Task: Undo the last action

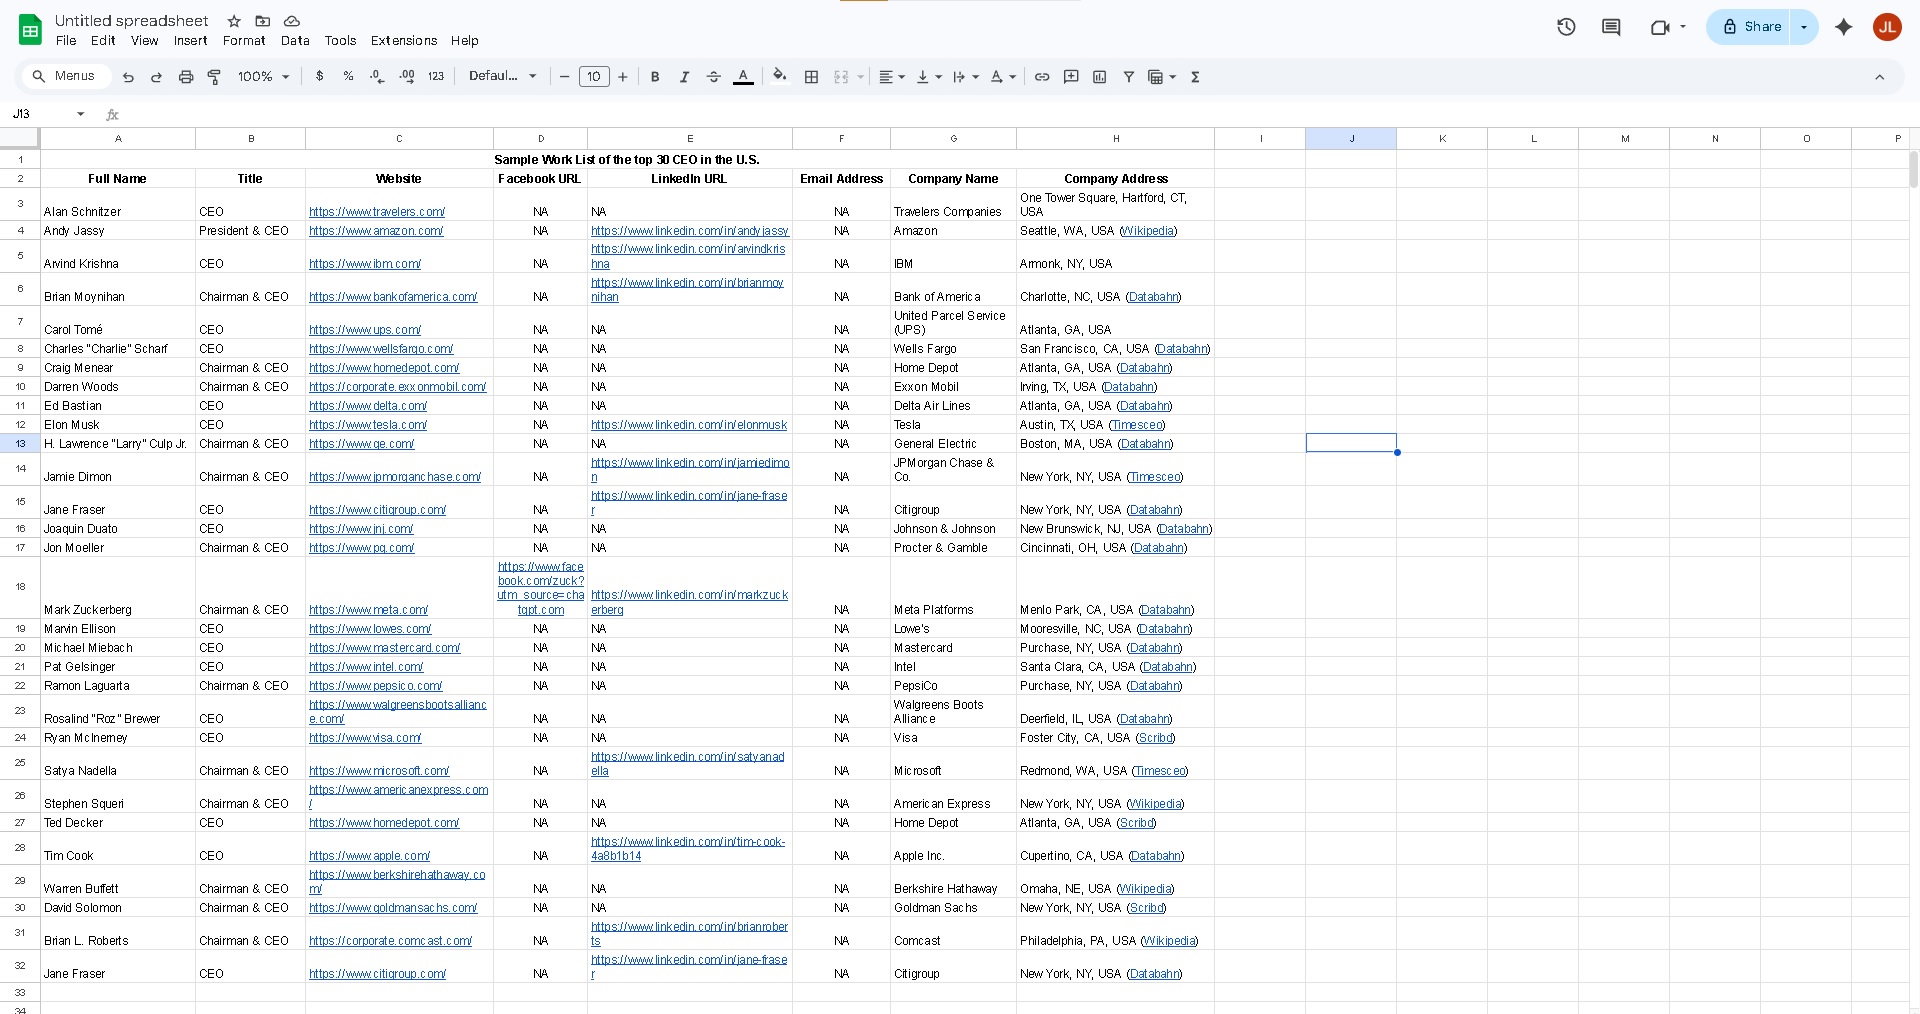Action: (128, 77)
